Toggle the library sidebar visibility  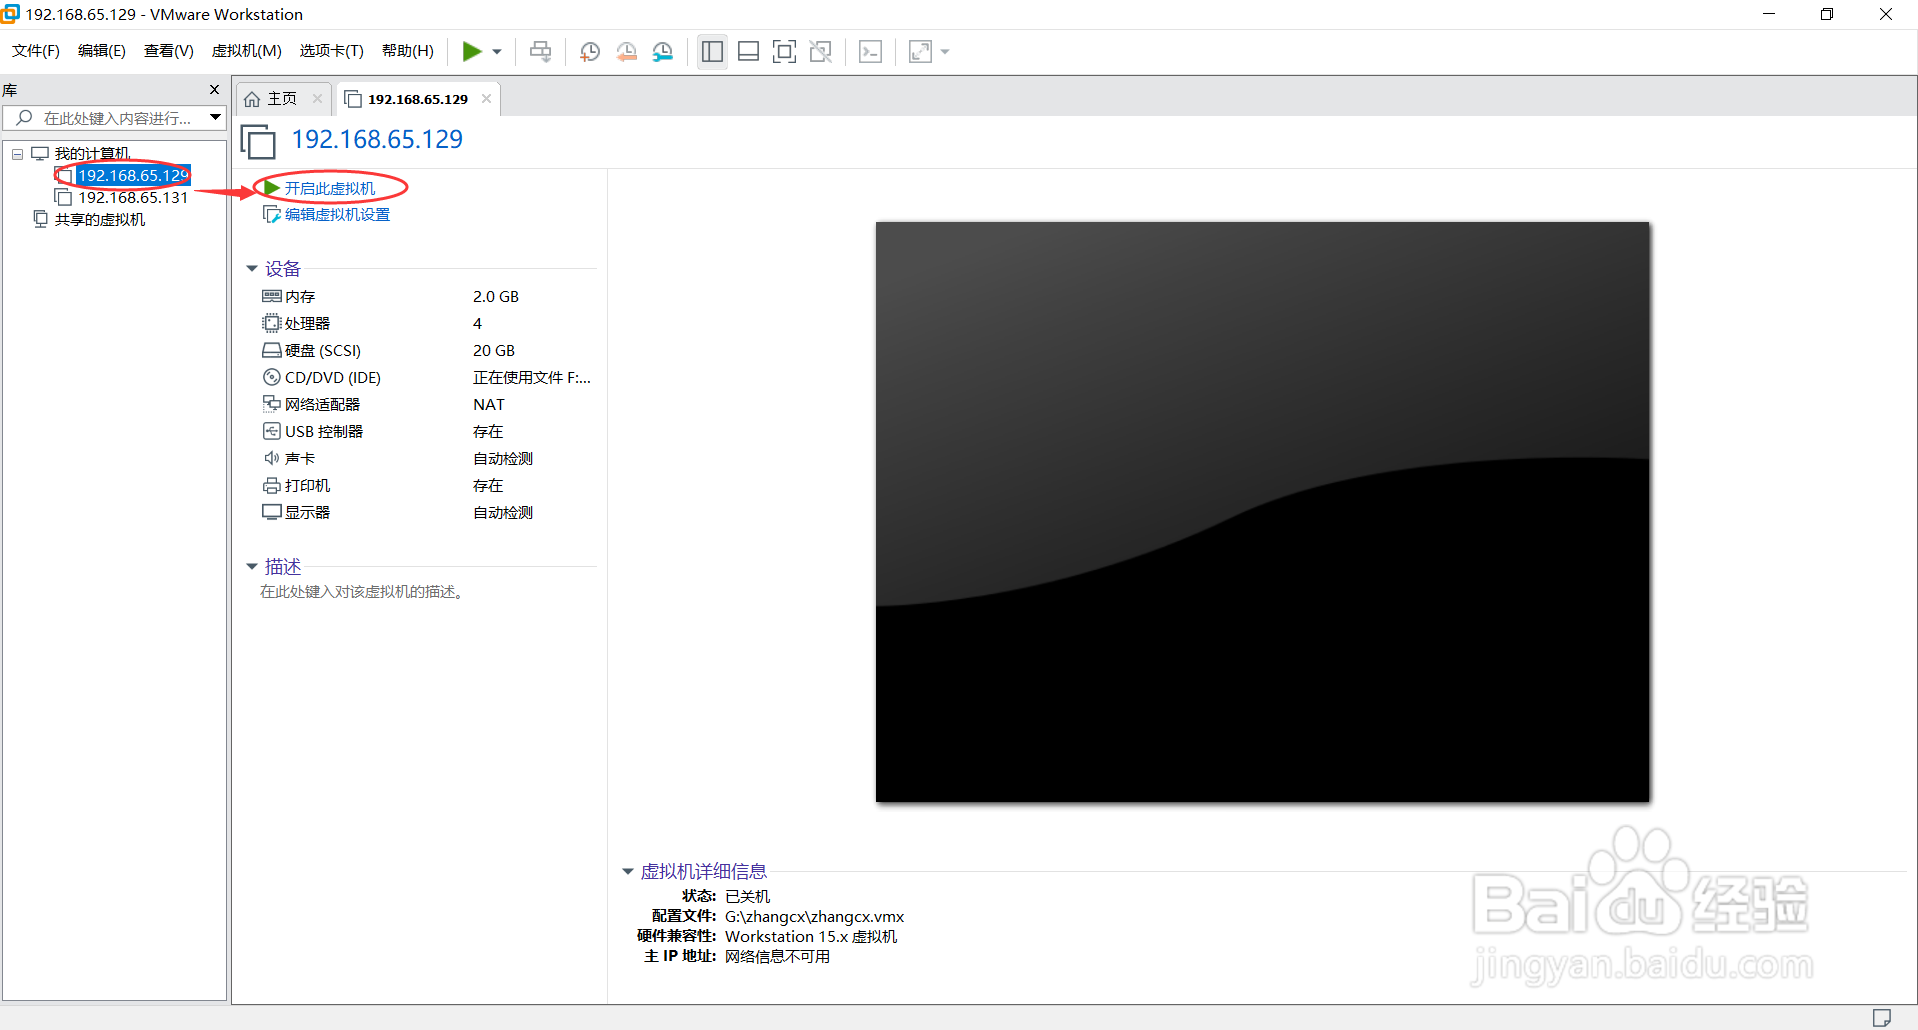pos(712,51)
